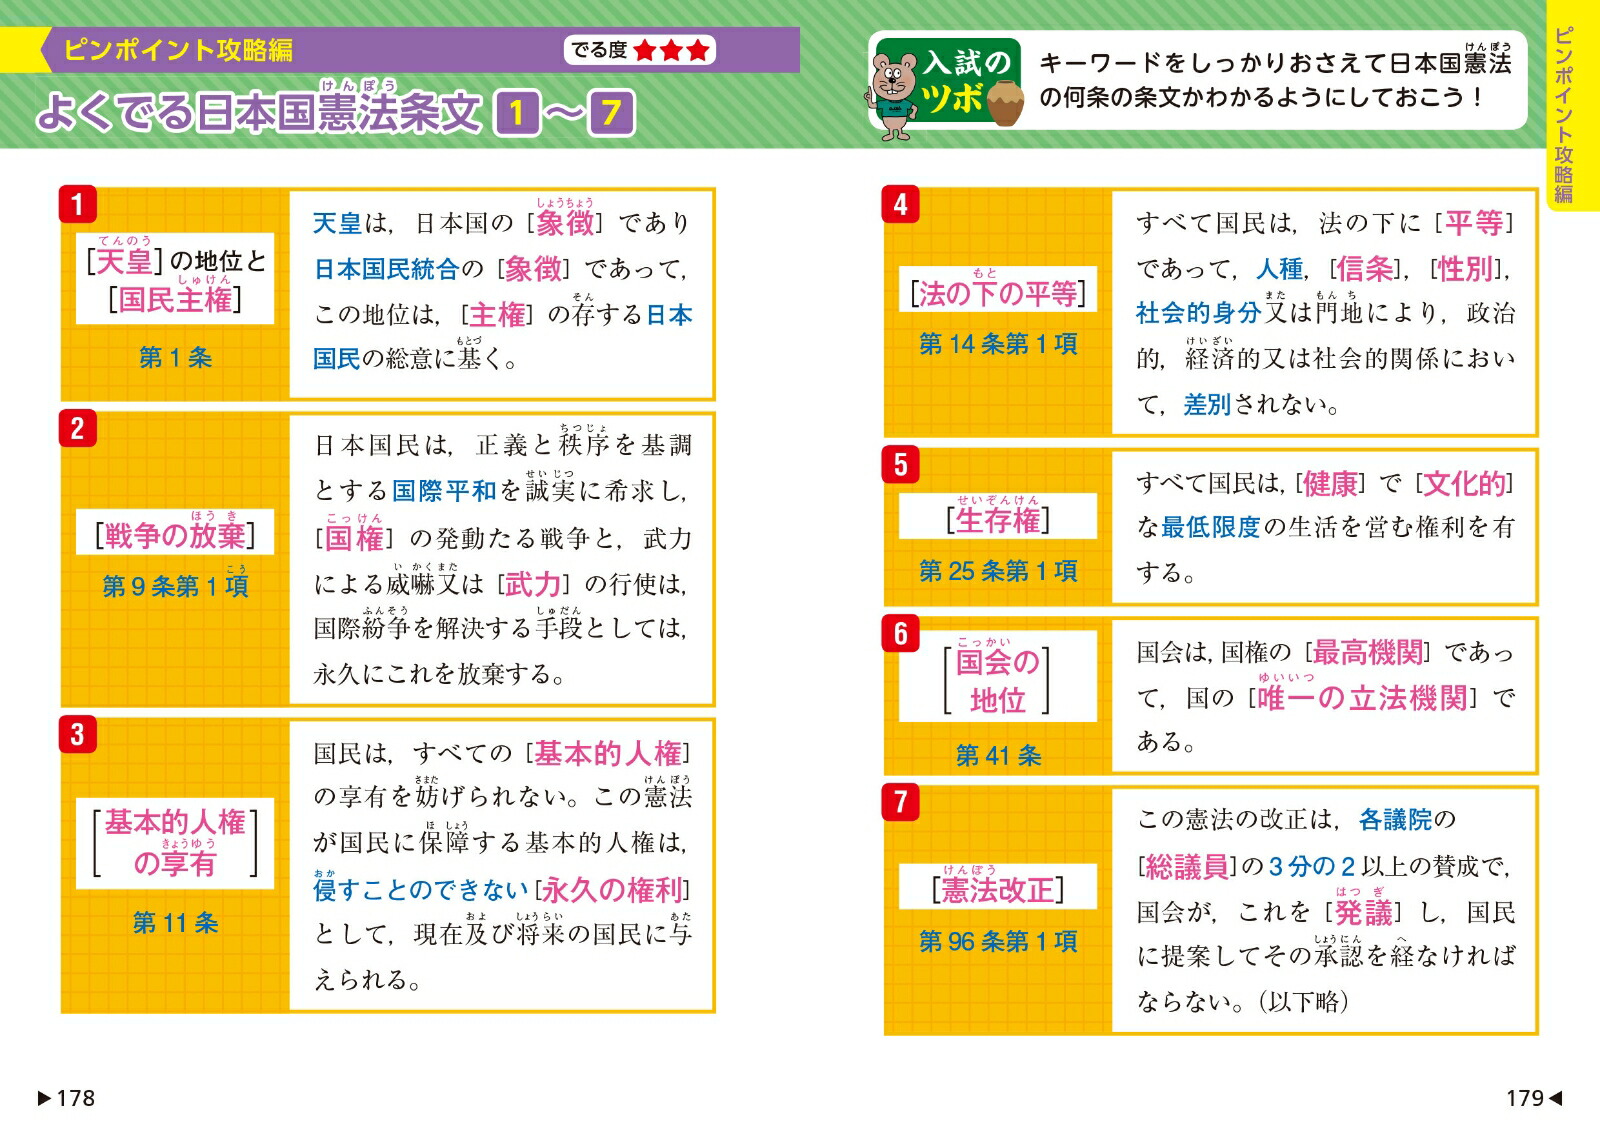
Task: Click the 第96条第1項 article label
Action: click(x=998, y=941)
